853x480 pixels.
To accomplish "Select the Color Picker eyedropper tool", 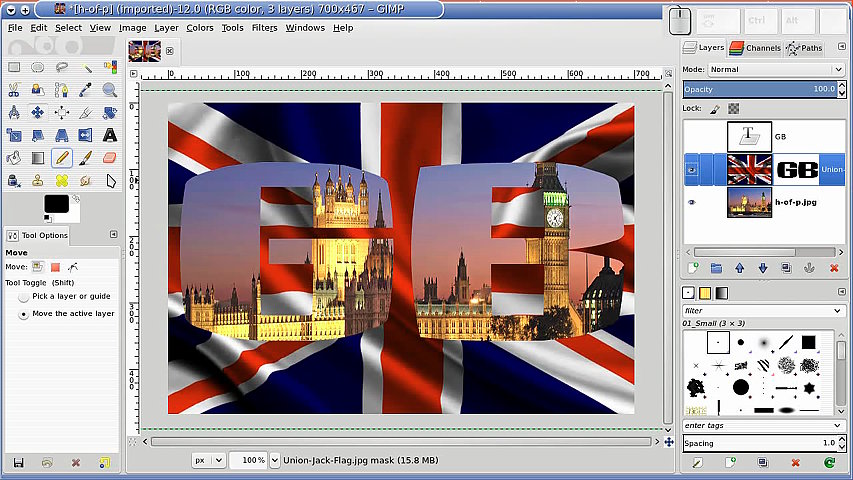I will pyautogui.click(x=86, y=90).
